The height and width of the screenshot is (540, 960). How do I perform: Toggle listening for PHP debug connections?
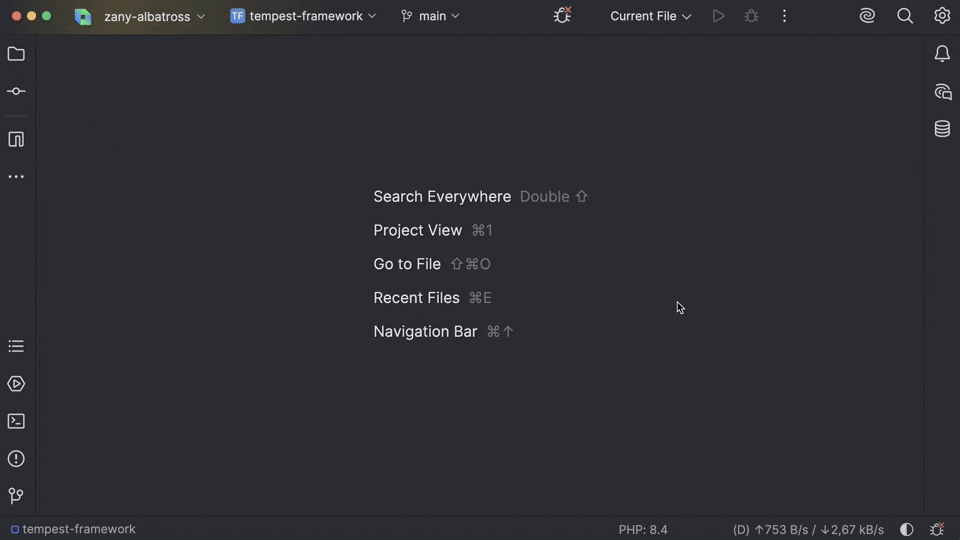(563, 16)
